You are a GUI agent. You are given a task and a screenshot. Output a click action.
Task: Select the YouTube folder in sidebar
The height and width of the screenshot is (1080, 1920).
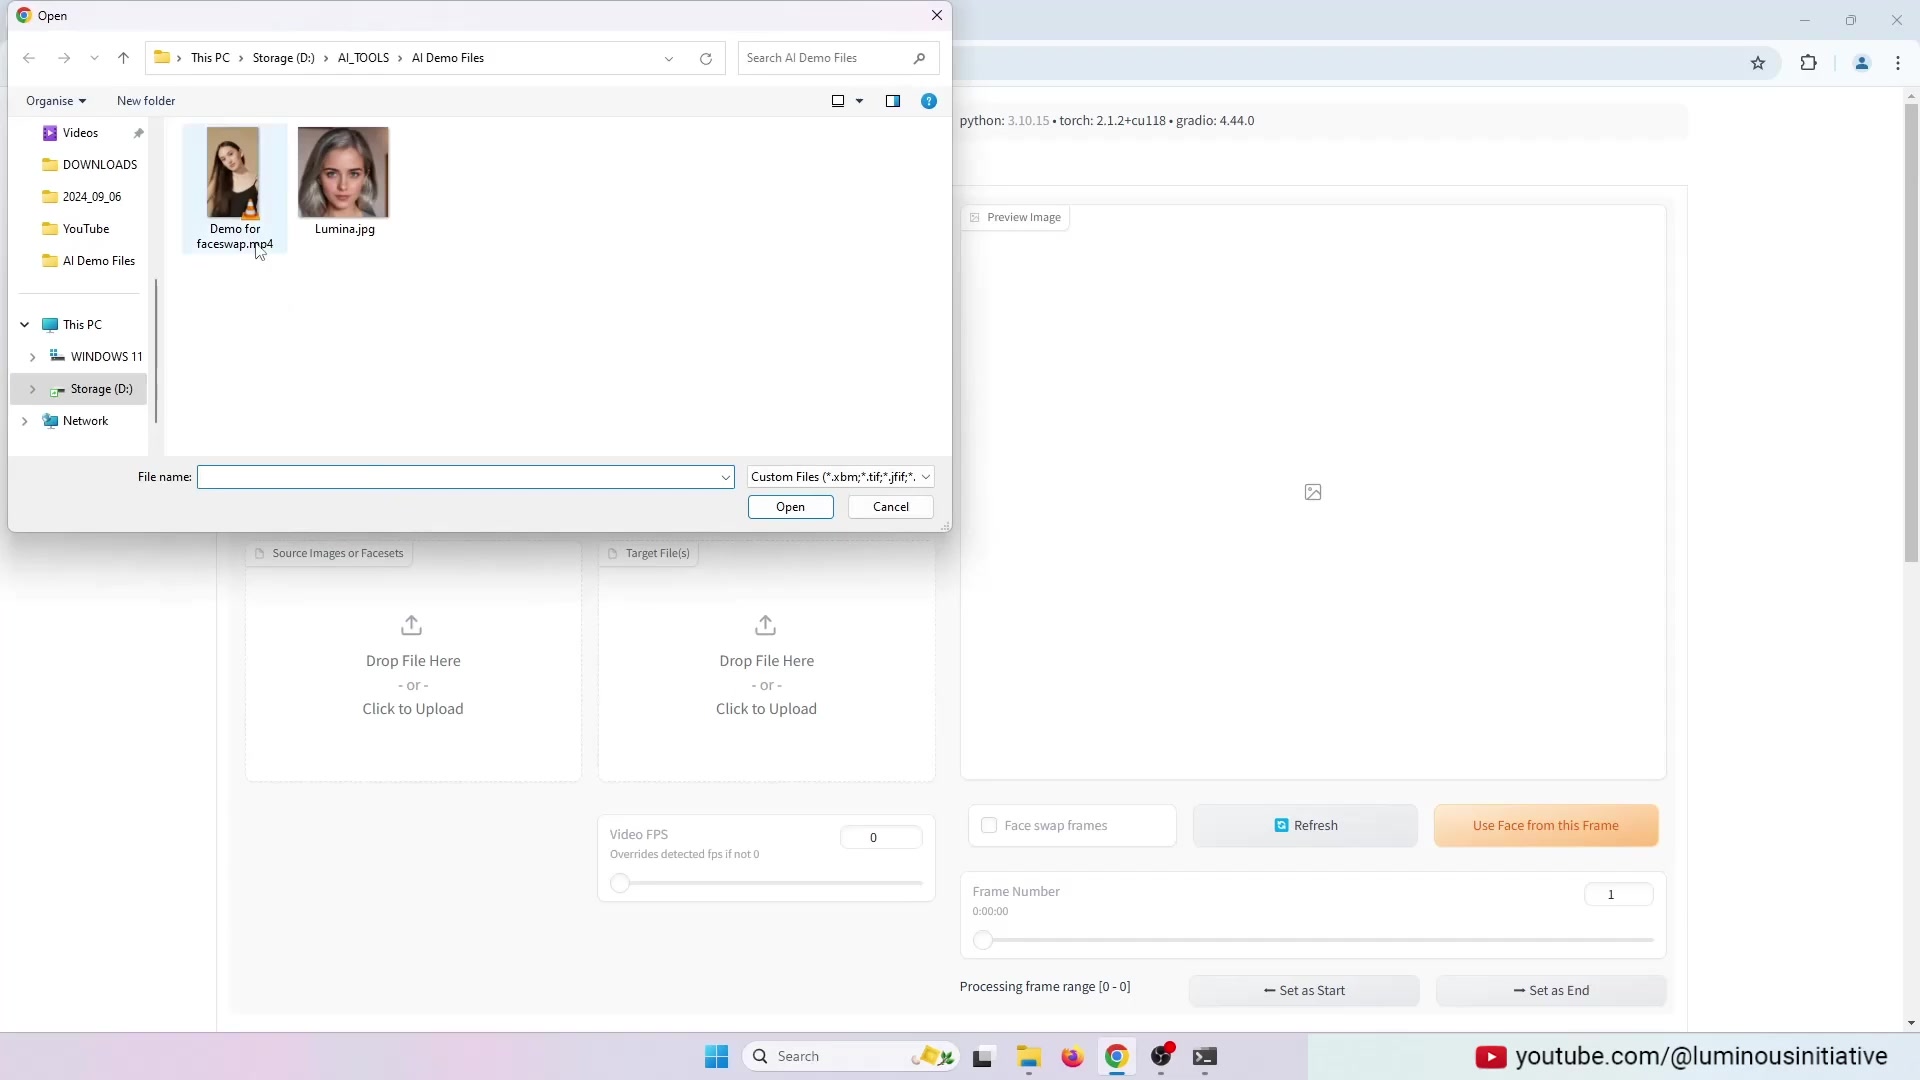pyautogui.click(x=86, y=229)
